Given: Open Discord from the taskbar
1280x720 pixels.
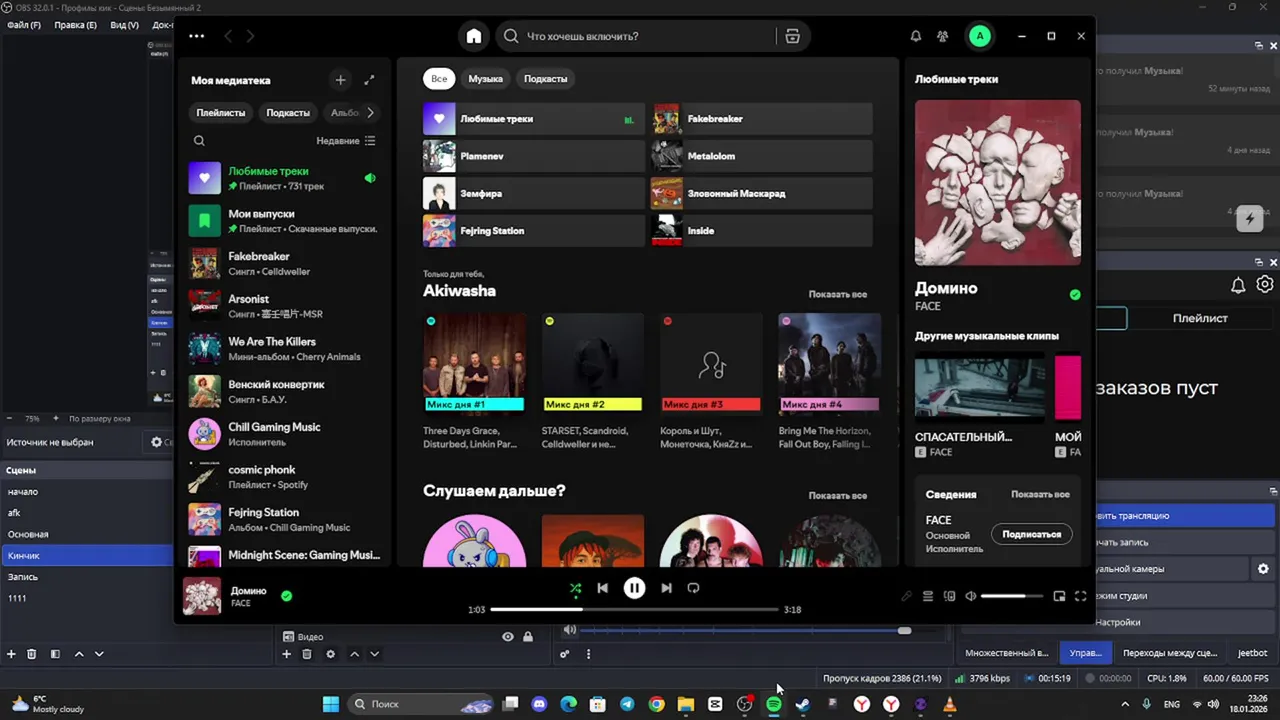Looking at the screenshot, I should pyautogui.click(x=539, y=704).
